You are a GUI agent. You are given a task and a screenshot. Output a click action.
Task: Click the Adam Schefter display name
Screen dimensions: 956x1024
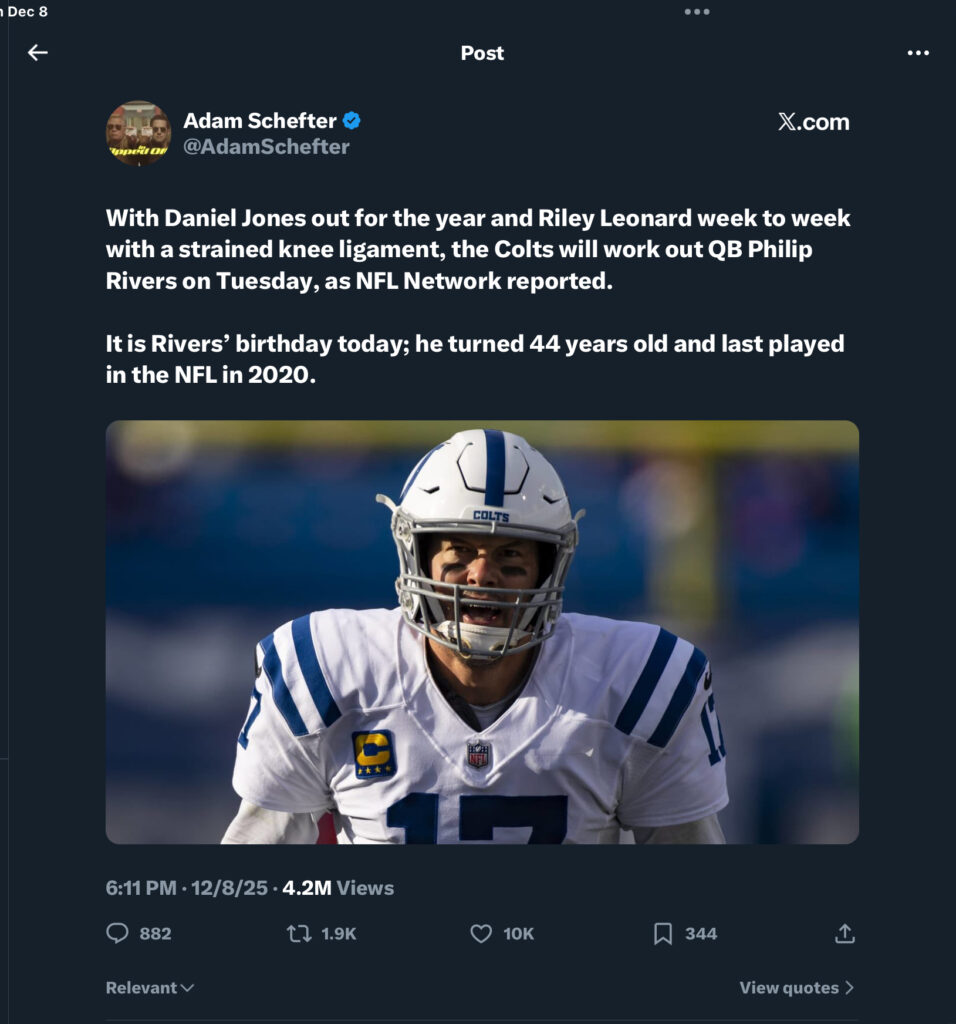(260, 121)
